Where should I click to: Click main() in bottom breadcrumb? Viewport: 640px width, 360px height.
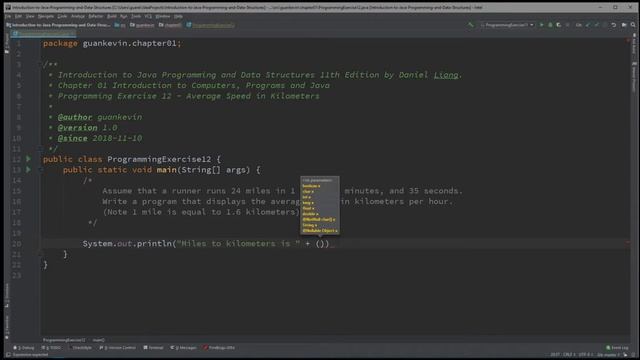click(x=98, y=340)
